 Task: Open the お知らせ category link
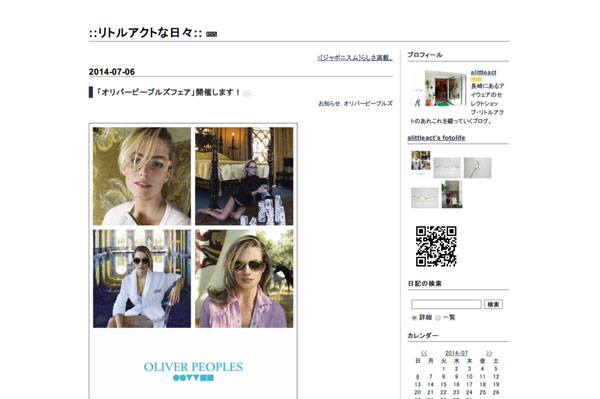pos(329,103)
